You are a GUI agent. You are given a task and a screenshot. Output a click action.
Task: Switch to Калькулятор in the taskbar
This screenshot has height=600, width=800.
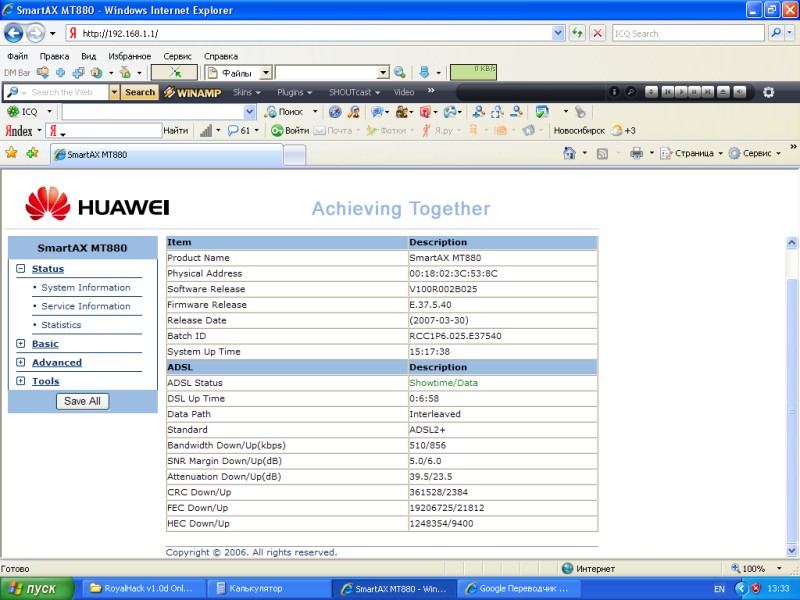click(269, 588)
